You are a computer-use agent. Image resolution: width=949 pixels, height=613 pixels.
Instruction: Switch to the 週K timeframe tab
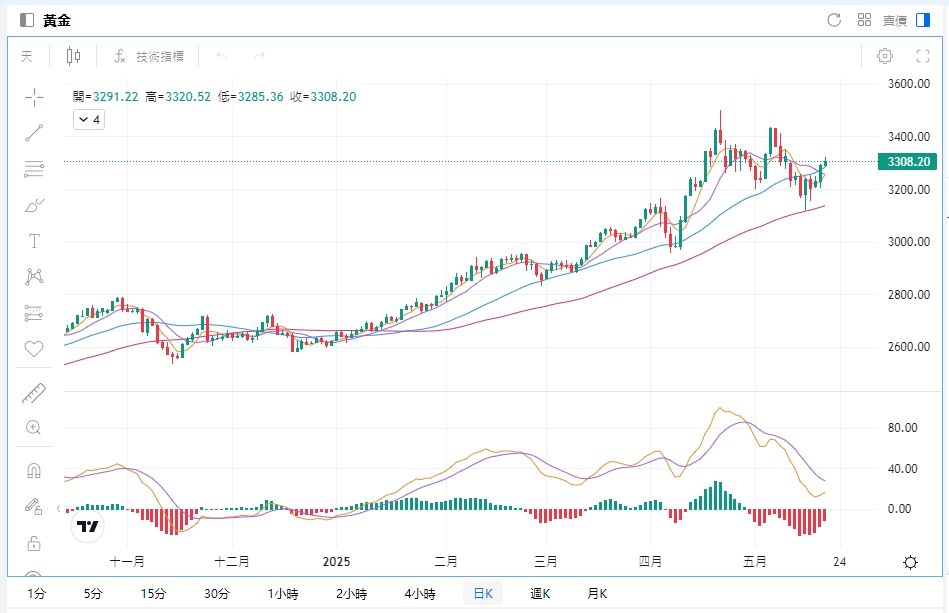point(540,594)
